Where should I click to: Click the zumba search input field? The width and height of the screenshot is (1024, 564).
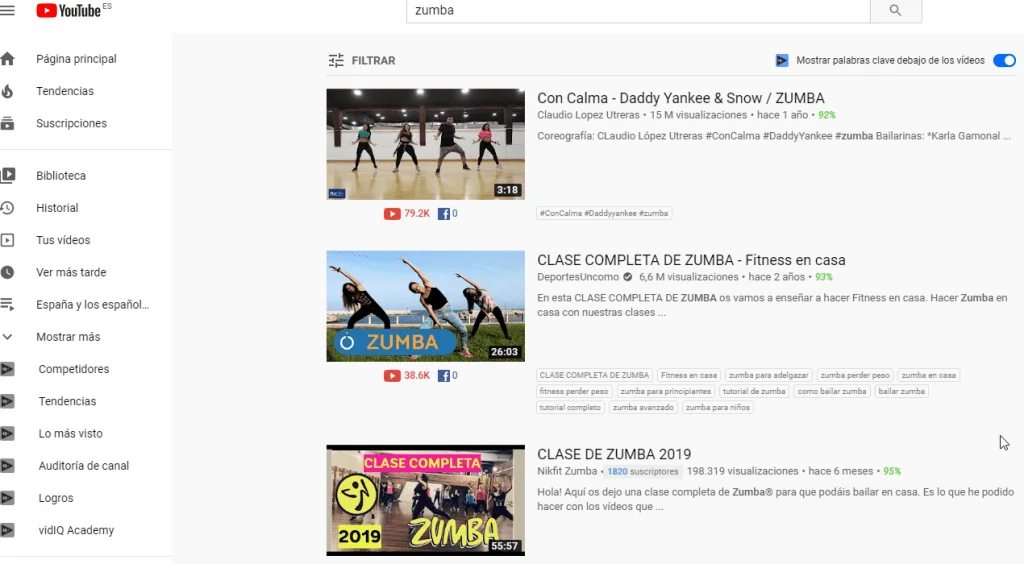(638, 10)
